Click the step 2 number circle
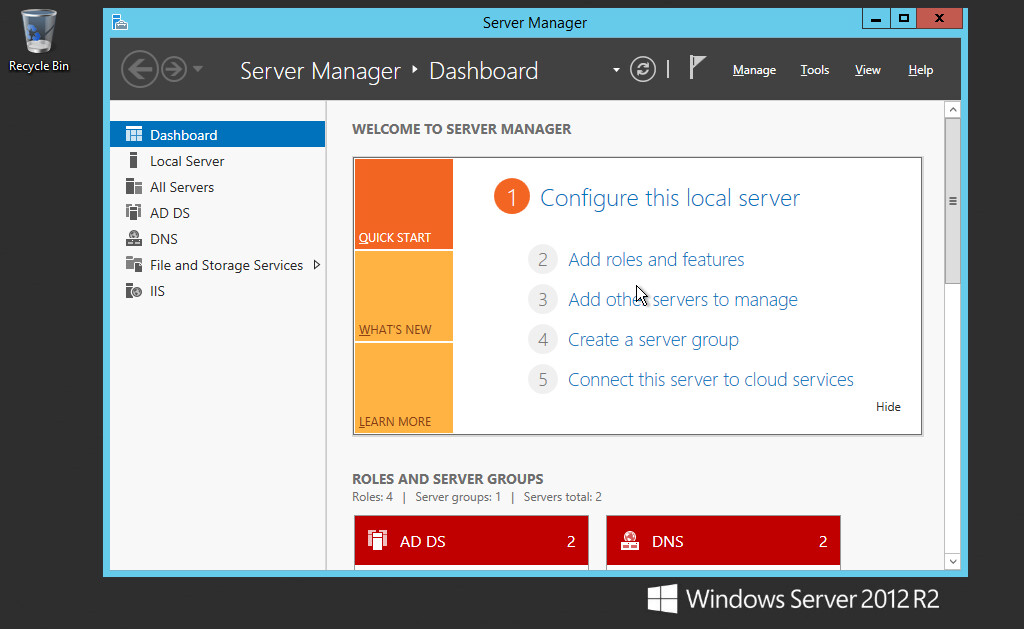The height and width of the screenshot is (629, 1024). pos(543,259)
